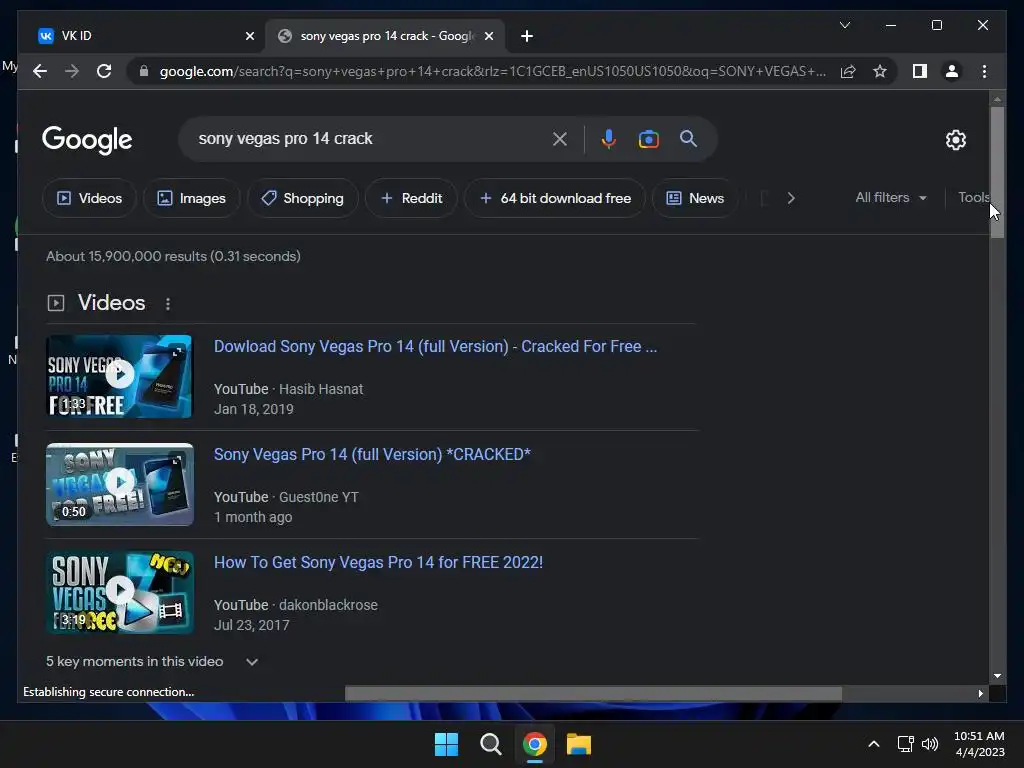
Task: Open the browser side panel
Action: 920,71
